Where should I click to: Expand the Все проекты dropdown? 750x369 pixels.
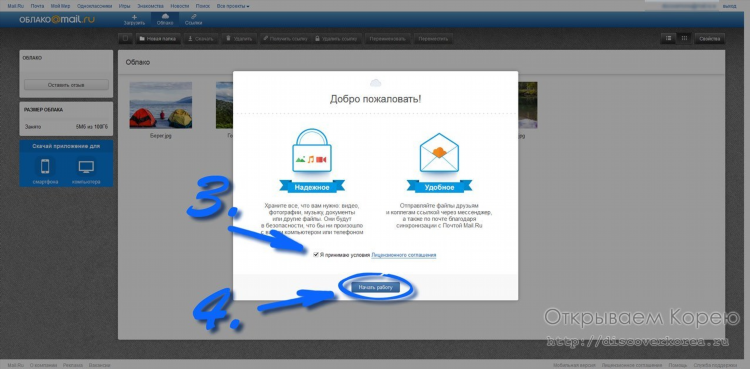(233, 6)
